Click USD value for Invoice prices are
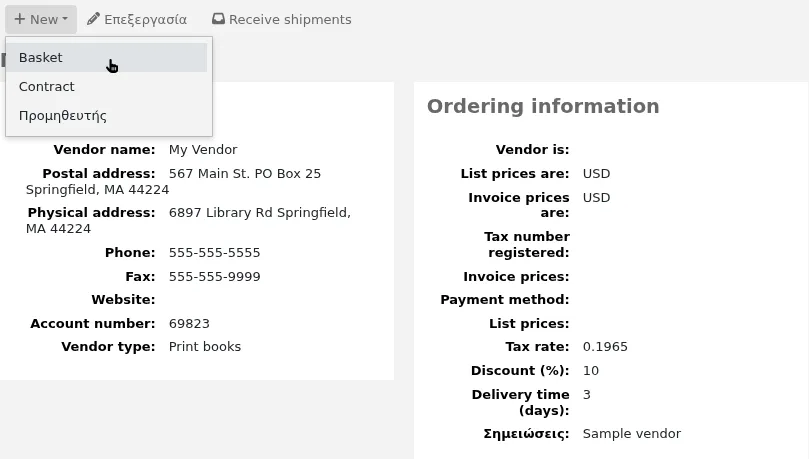The width and height of the screenshot is (809, 459). click(x=596, y=198)
